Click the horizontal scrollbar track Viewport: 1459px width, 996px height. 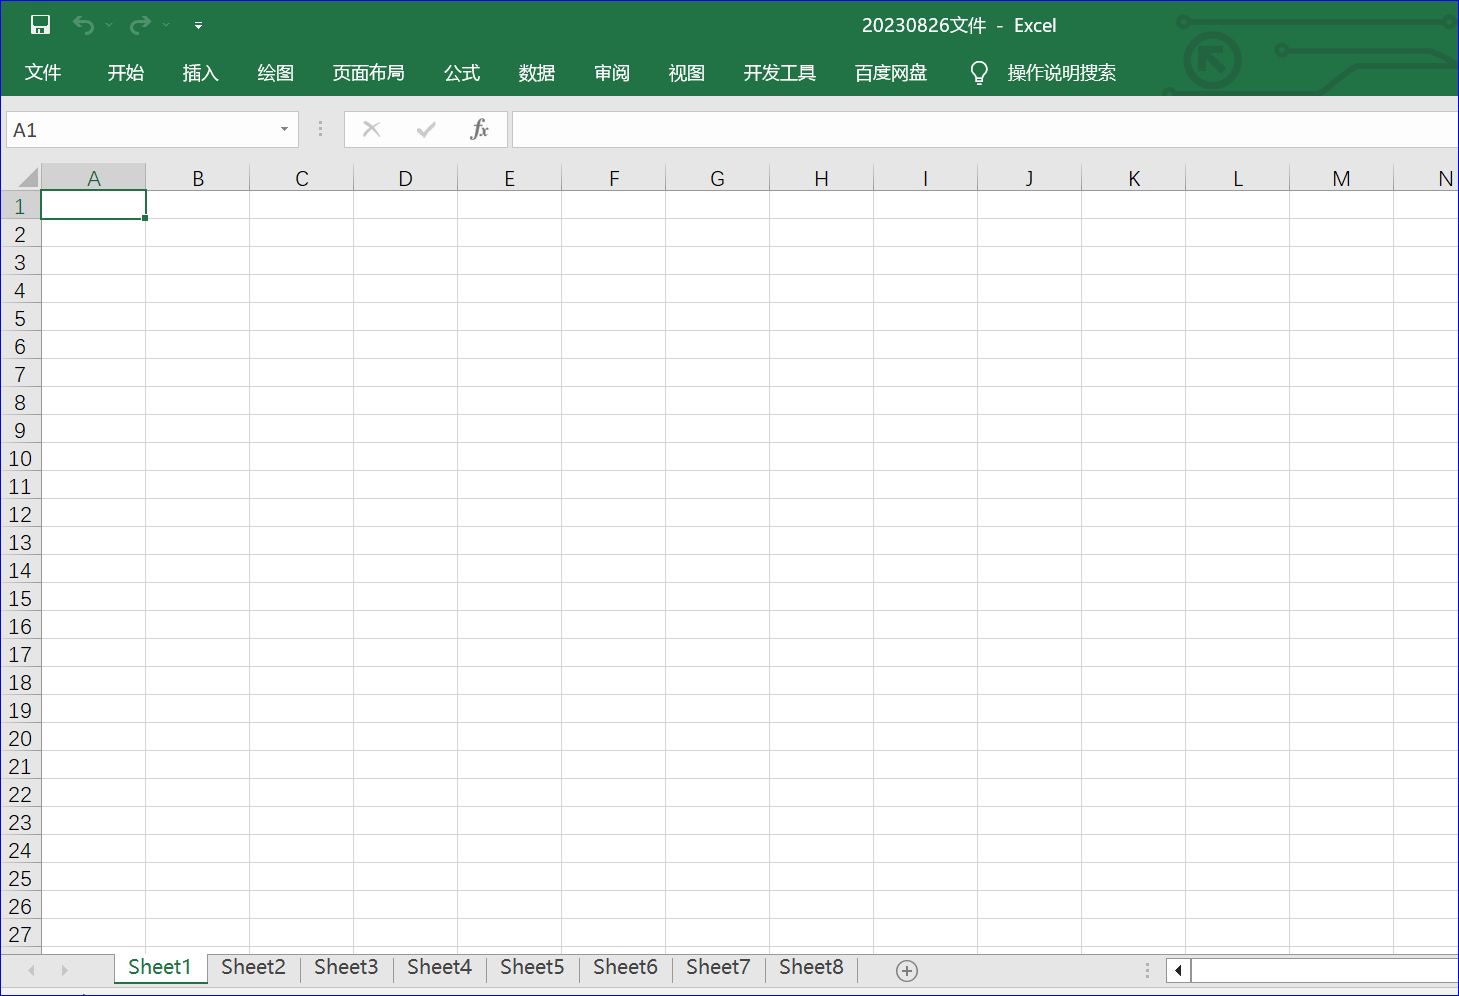pyautogui.click(x=1325, y=970)
